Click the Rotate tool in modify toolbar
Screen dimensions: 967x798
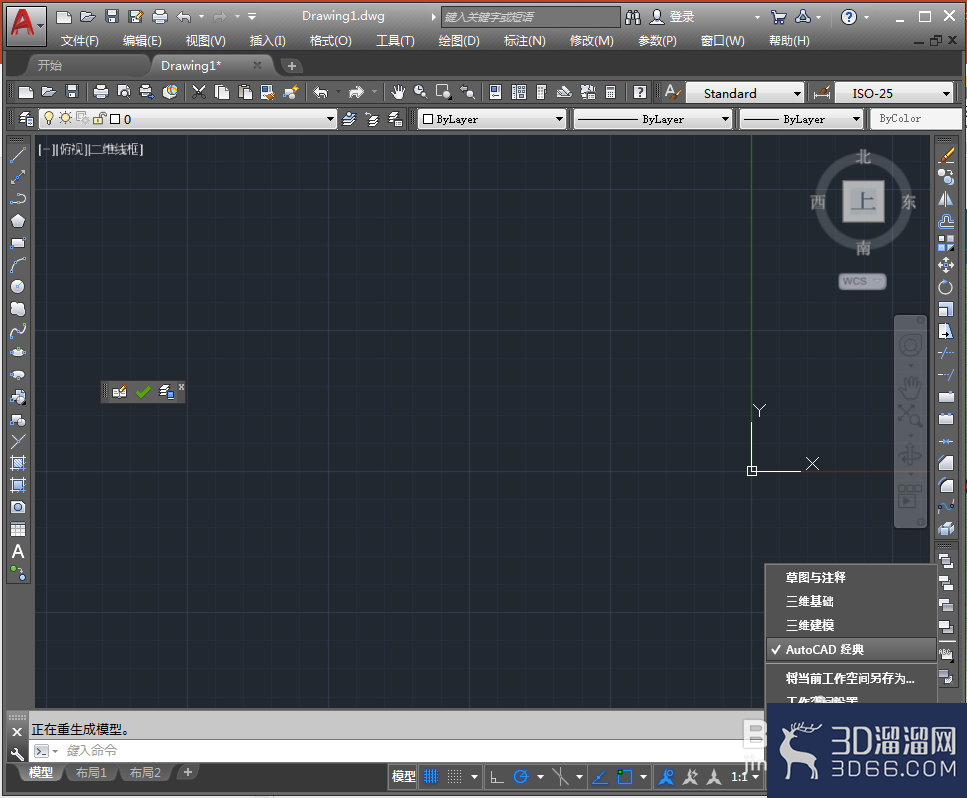[945, 287]
